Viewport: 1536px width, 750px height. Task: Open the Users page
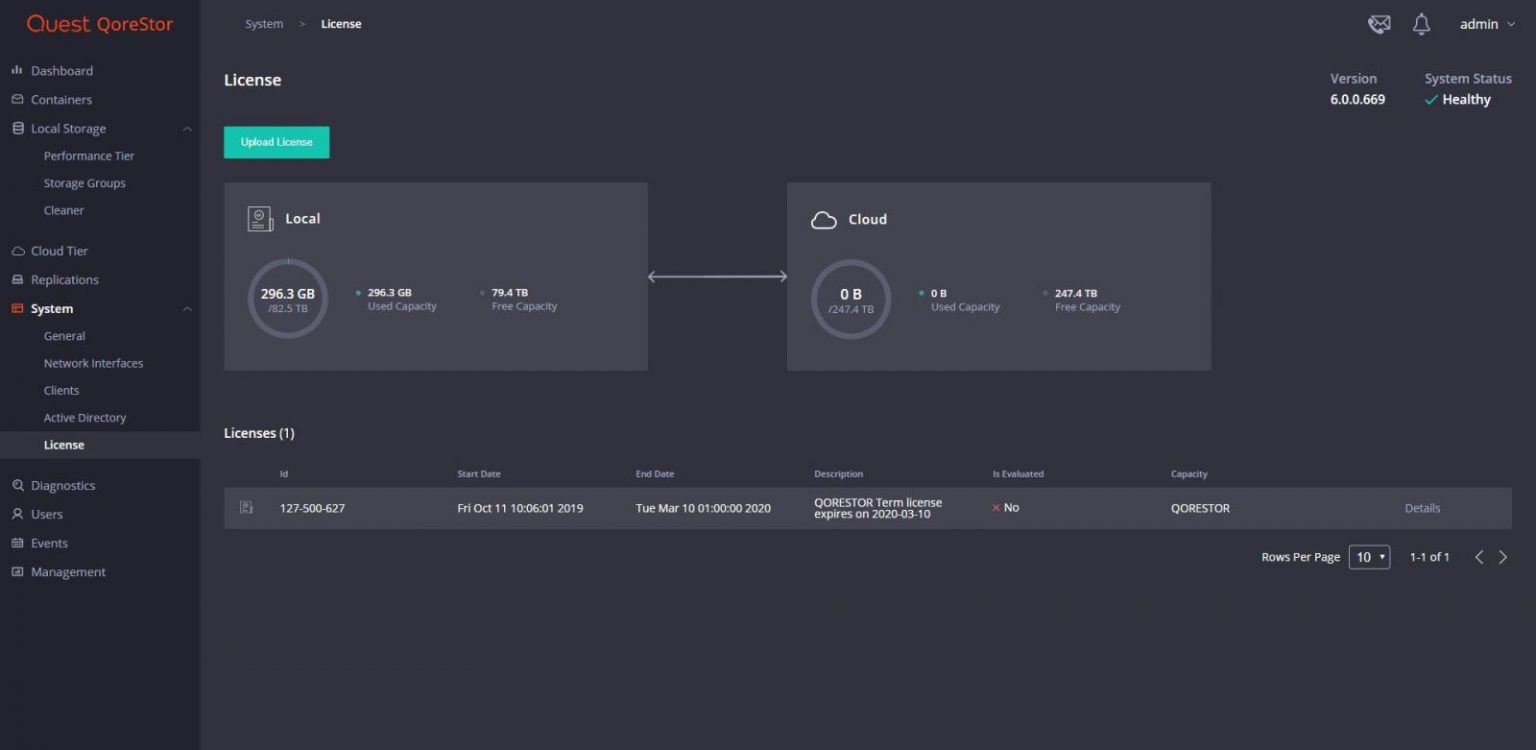(x=47, y=514)
